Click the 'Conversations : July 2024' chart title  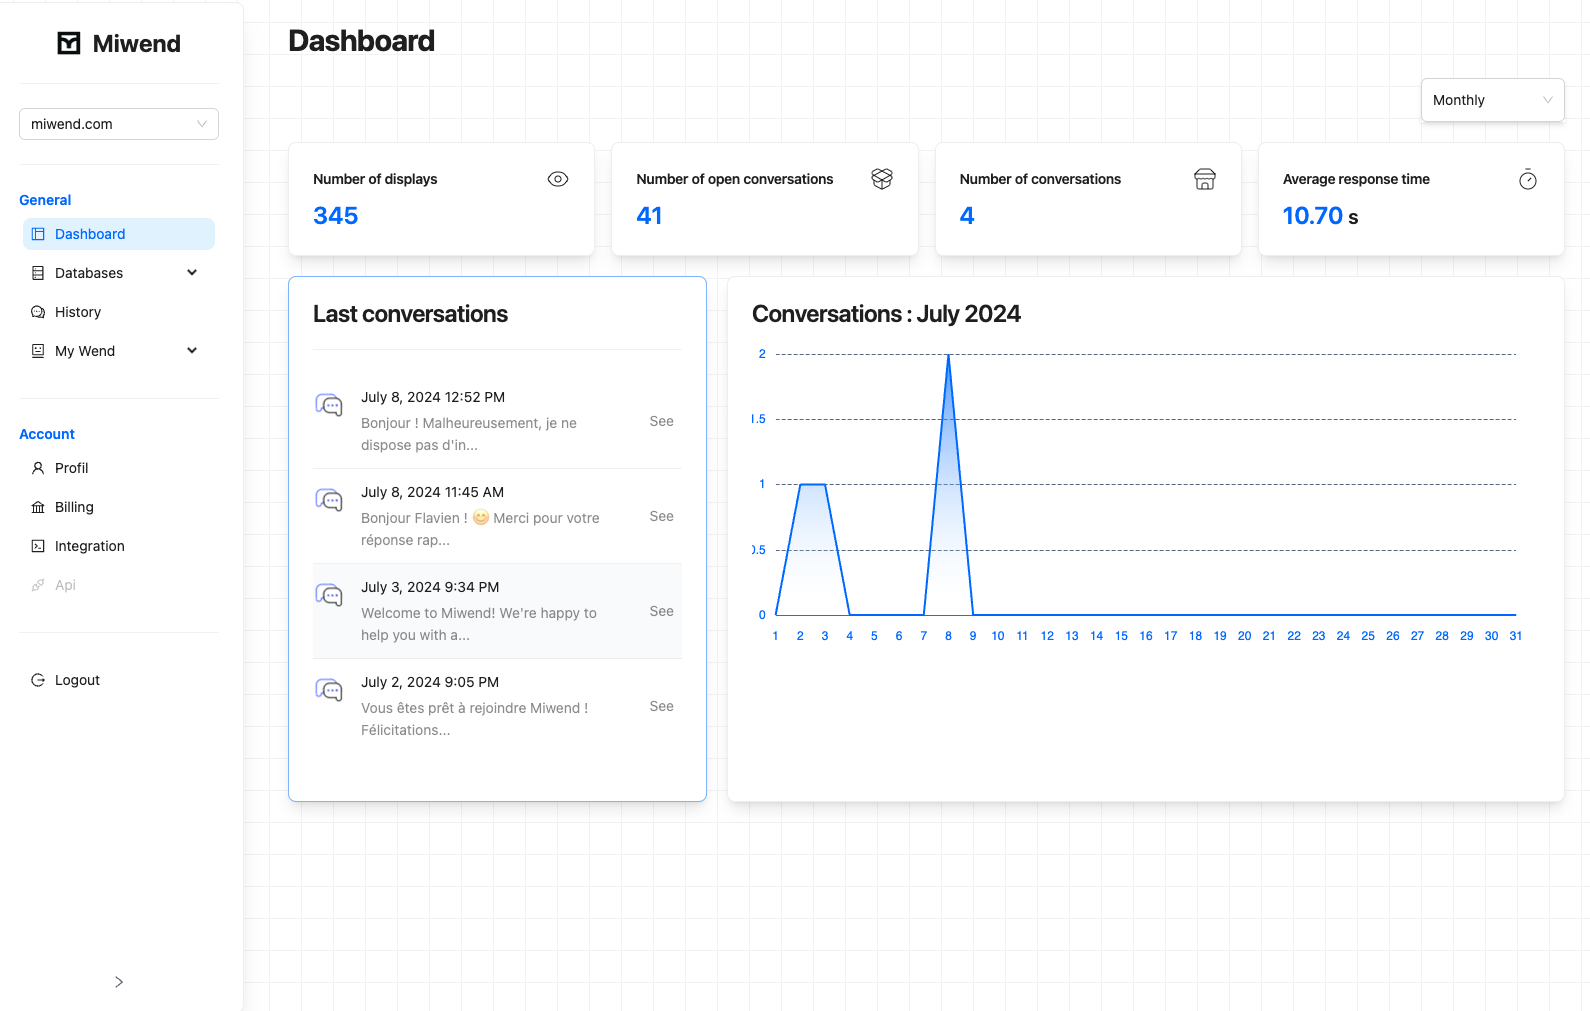886,314
